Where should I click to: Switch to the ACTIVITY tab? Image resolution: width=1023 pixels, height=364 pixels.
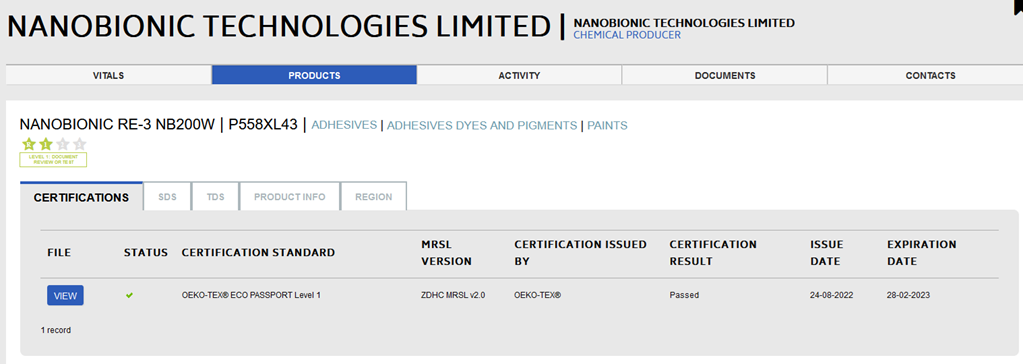(x=519, y=75)
